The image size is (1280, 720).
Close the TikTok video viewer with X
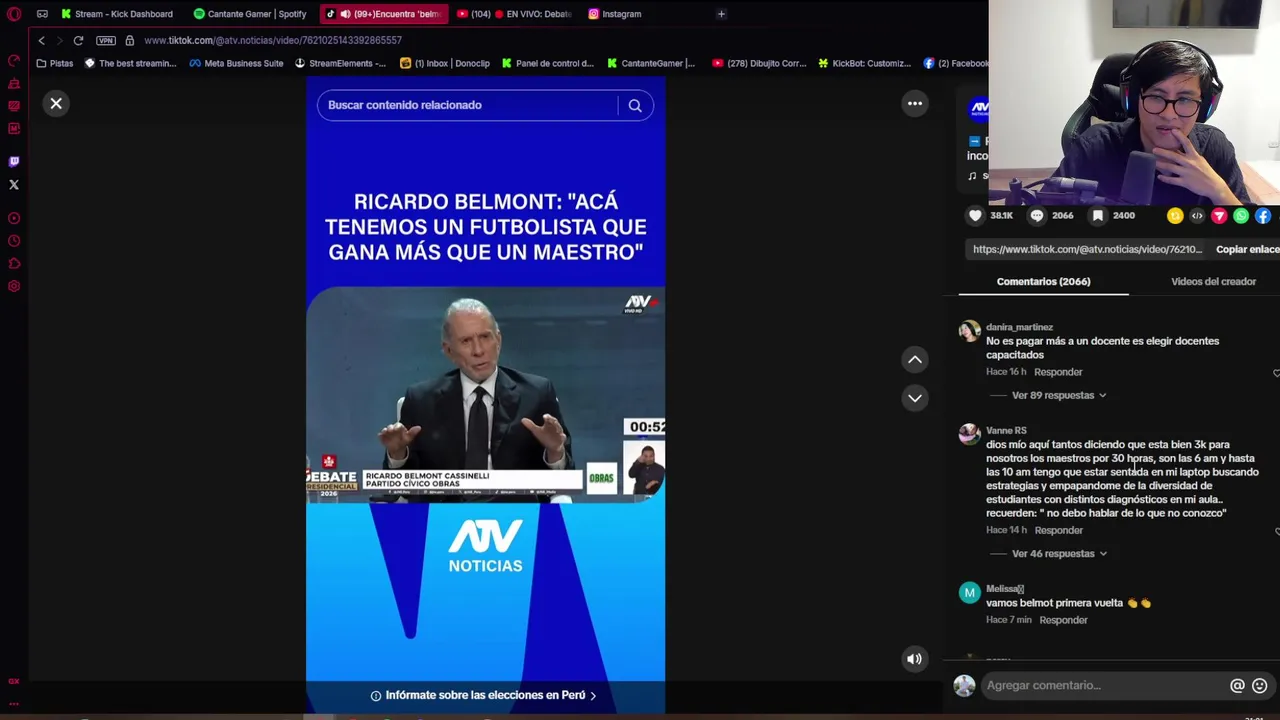click(56, 103)
